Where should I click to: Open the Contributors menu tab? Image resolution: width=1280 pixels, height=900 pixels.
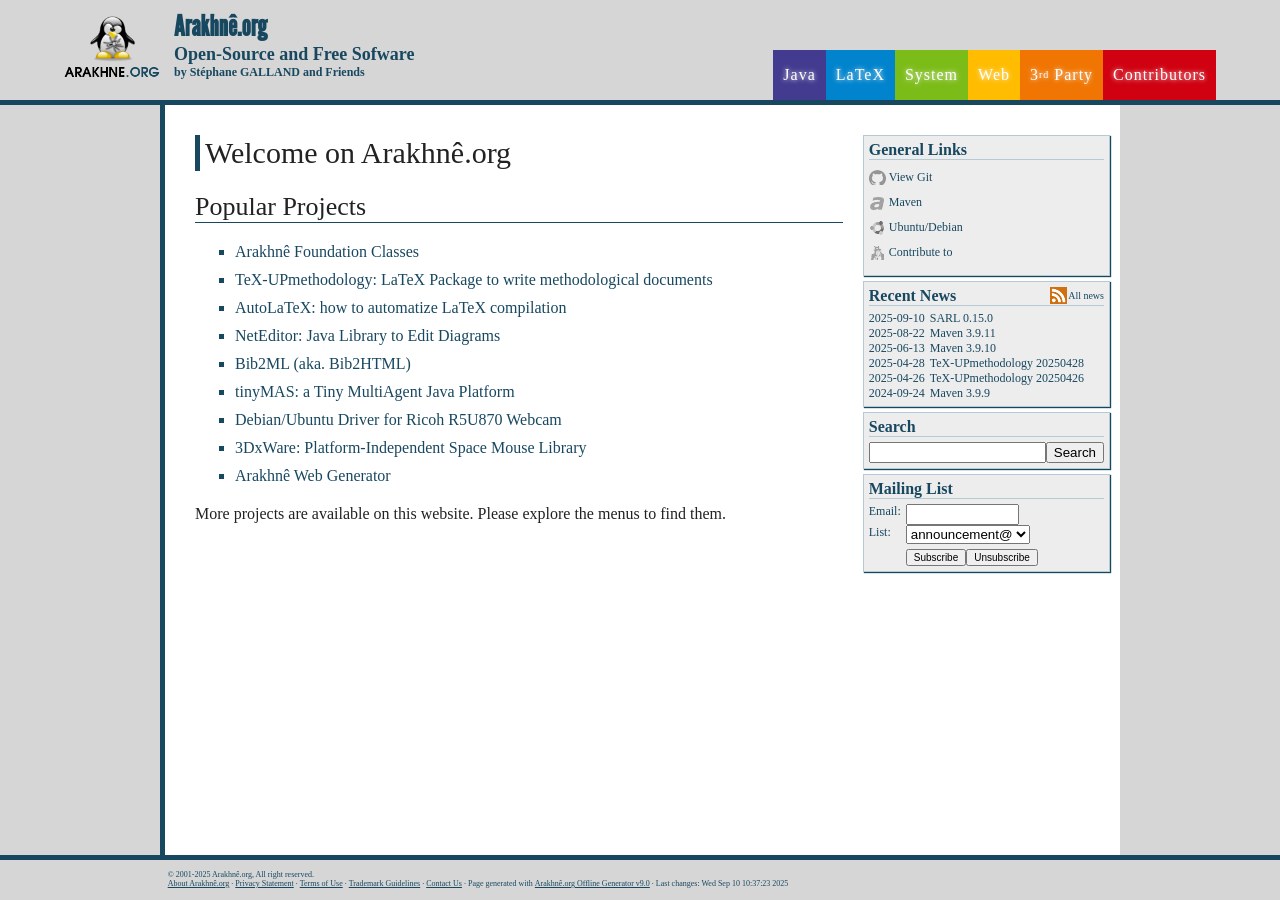click(x=1159, y=75)
